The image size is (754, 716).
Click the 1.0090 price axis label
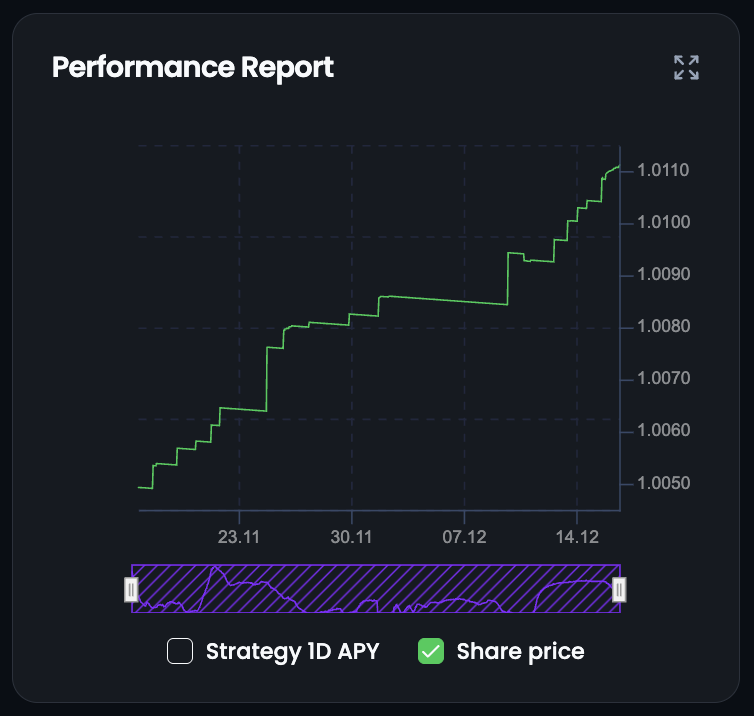661,275
